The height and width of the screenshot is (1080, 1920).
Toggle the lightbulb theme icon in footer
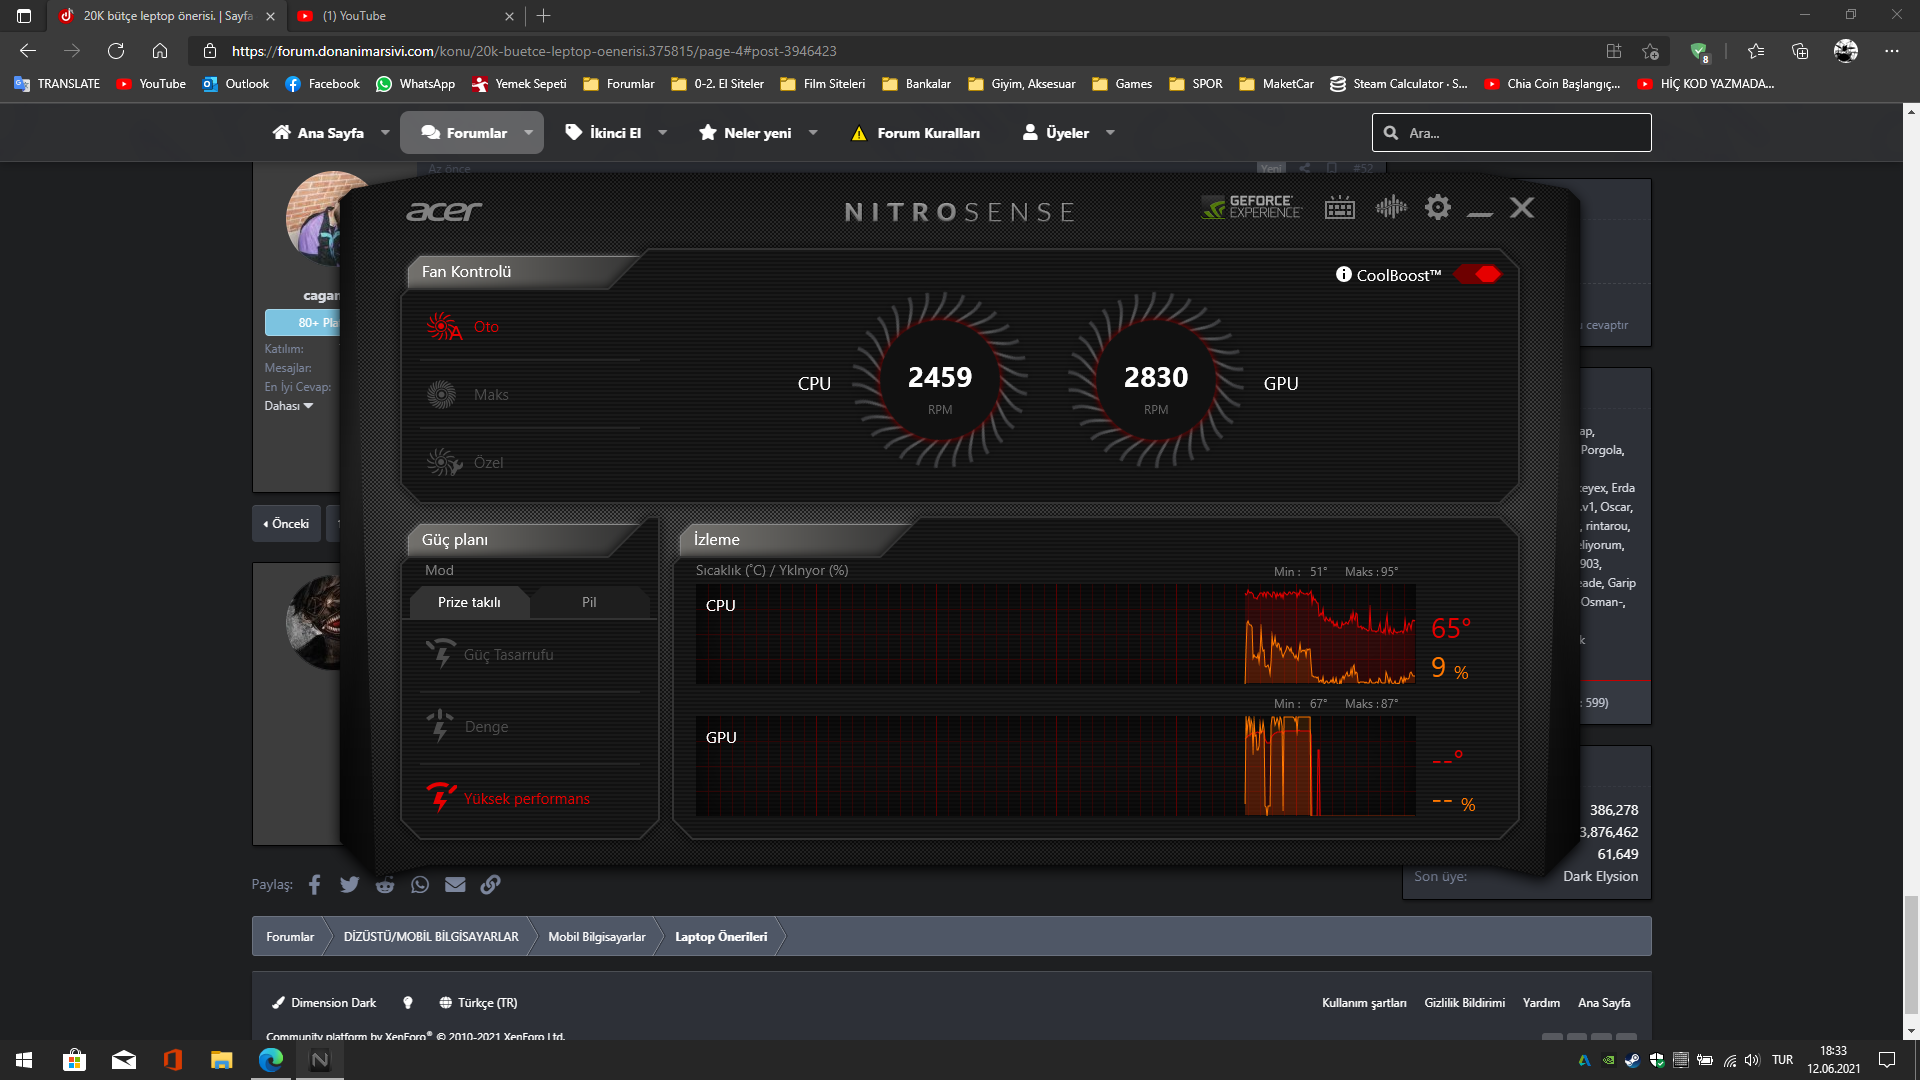click(x=408, y=1003)
